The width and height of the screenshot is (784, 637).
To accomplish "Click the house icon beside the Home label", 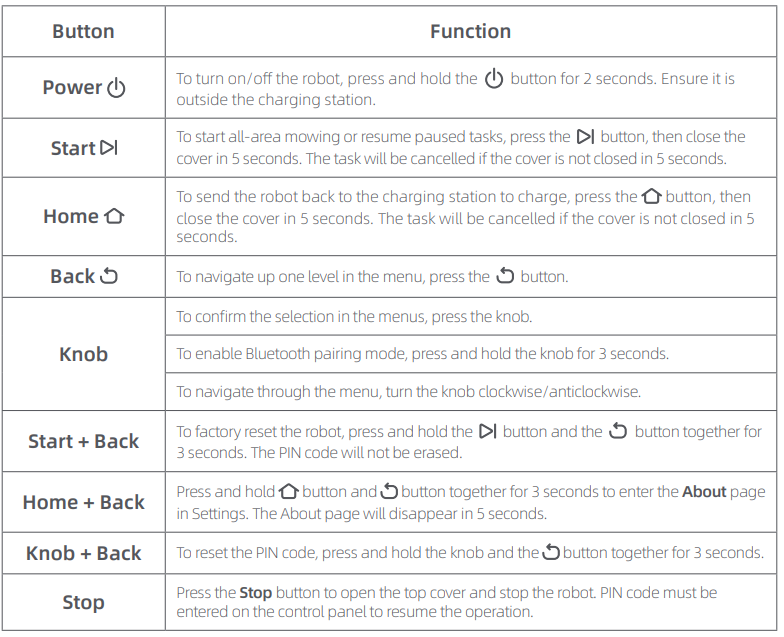I will (114, 216).
